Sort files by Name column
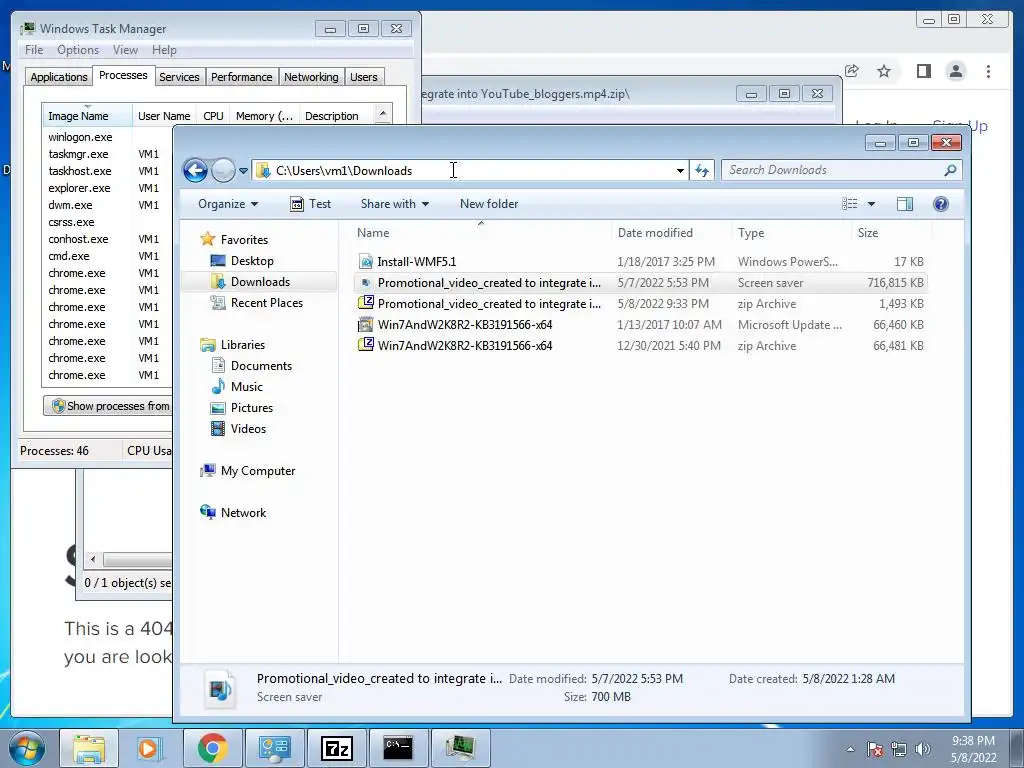Image resolution: width=1024 pixels, height=768 pixels. [481, 232]
